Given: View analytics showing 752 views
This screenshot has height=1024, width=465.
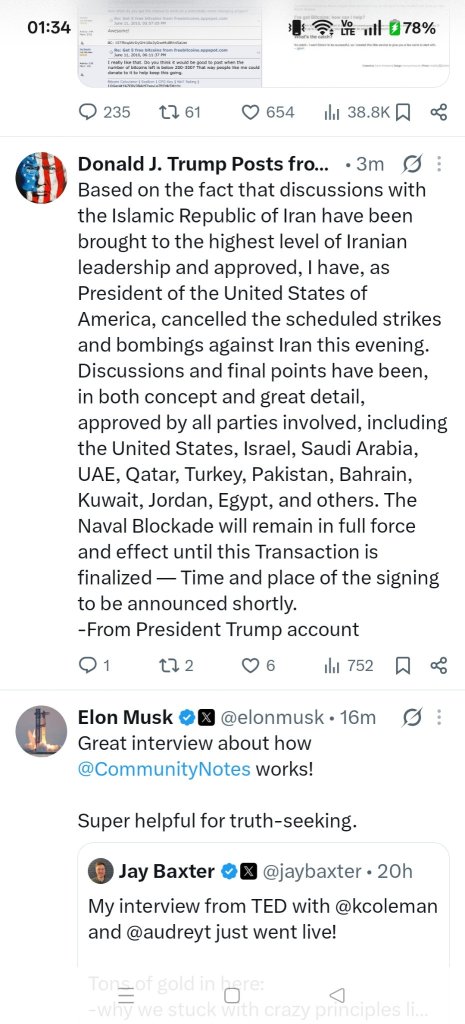Looking at the screenshot, I should point(349,665).
